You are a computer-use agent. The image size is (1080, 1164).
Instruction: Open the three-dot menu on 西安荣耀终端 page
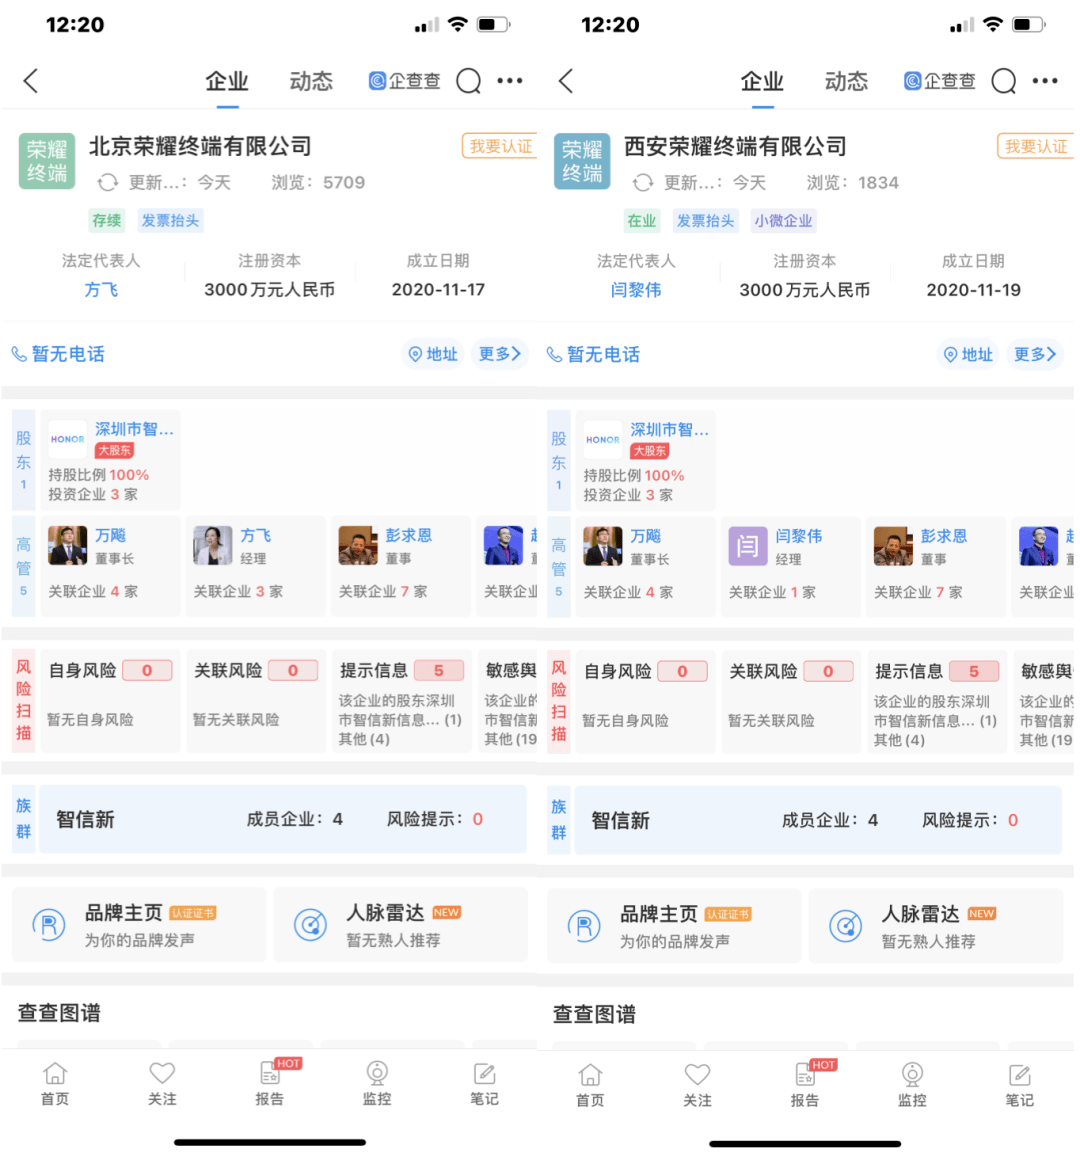[1045, 80]
